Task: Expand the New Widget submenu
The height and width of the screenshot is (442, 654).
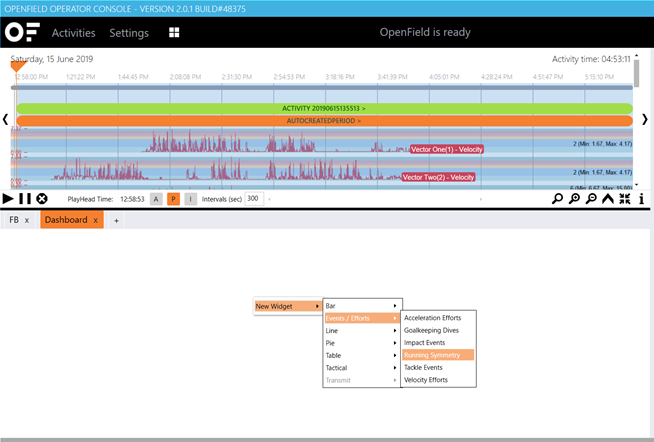Action: [287, 306]
